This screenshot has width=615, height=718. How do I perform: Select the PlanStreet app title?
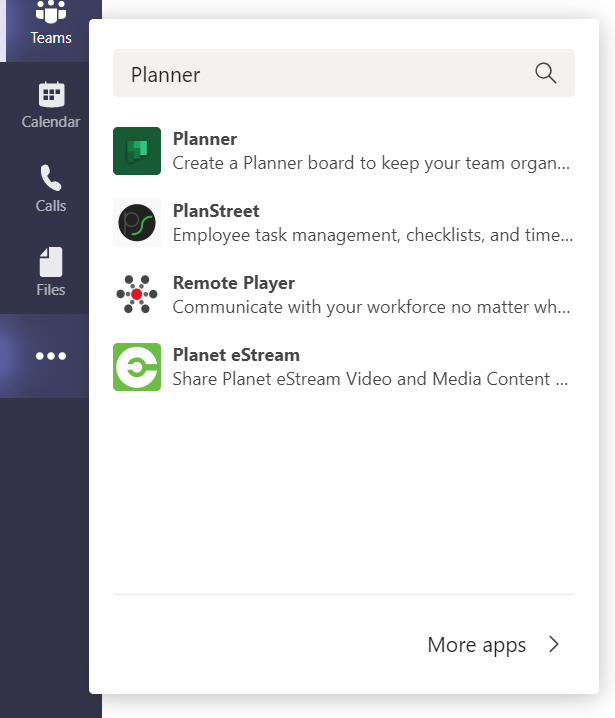(x=216, y=211)
